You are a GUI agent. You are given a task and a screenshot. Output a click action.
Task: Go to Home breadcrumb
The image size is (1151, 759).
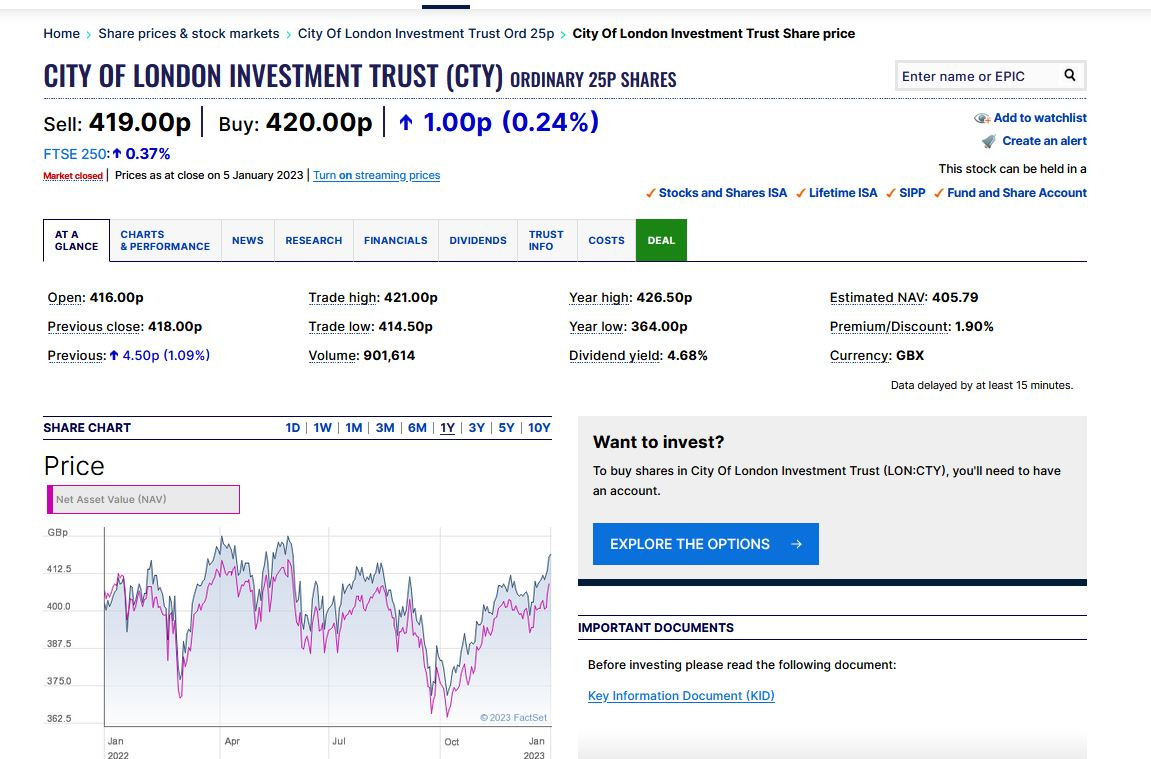click(62, 34)
